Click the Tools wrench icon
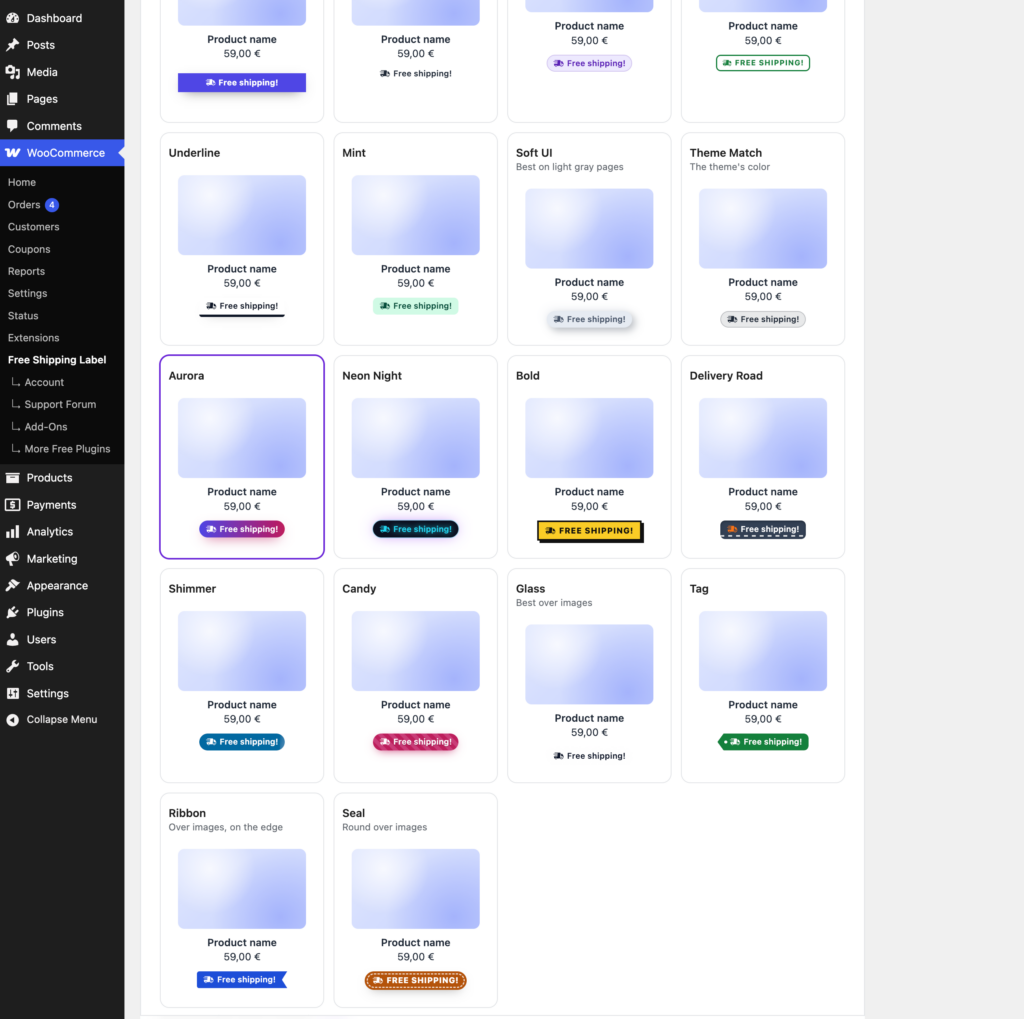 (12, 666)
